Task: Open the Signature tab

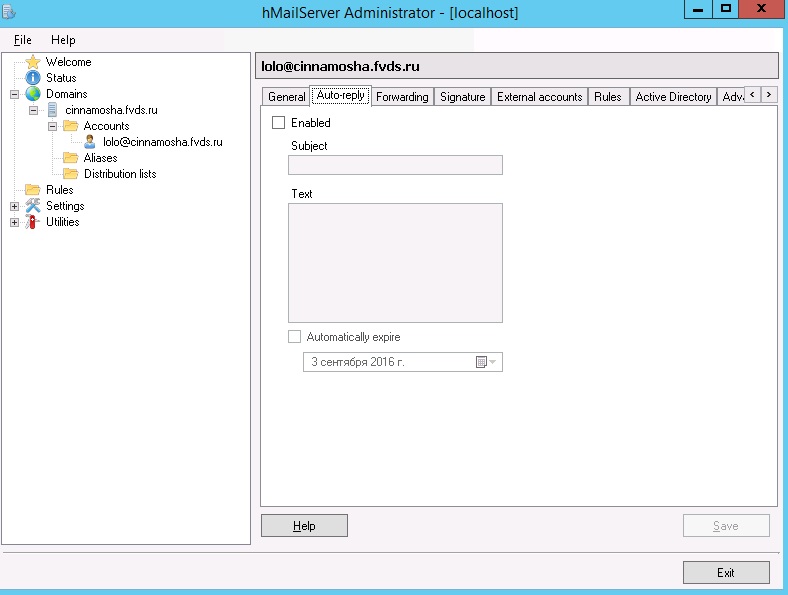Action: pos(462,96)
